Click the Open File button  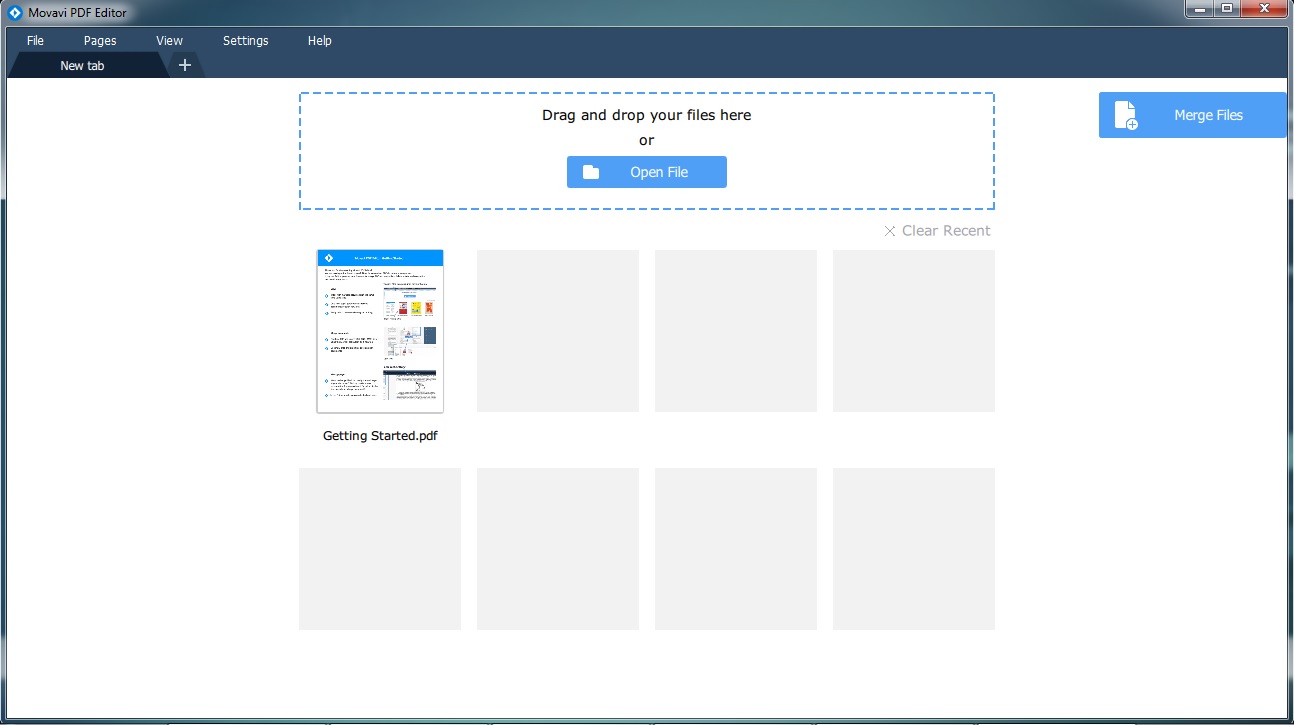[x=647, y=172]
